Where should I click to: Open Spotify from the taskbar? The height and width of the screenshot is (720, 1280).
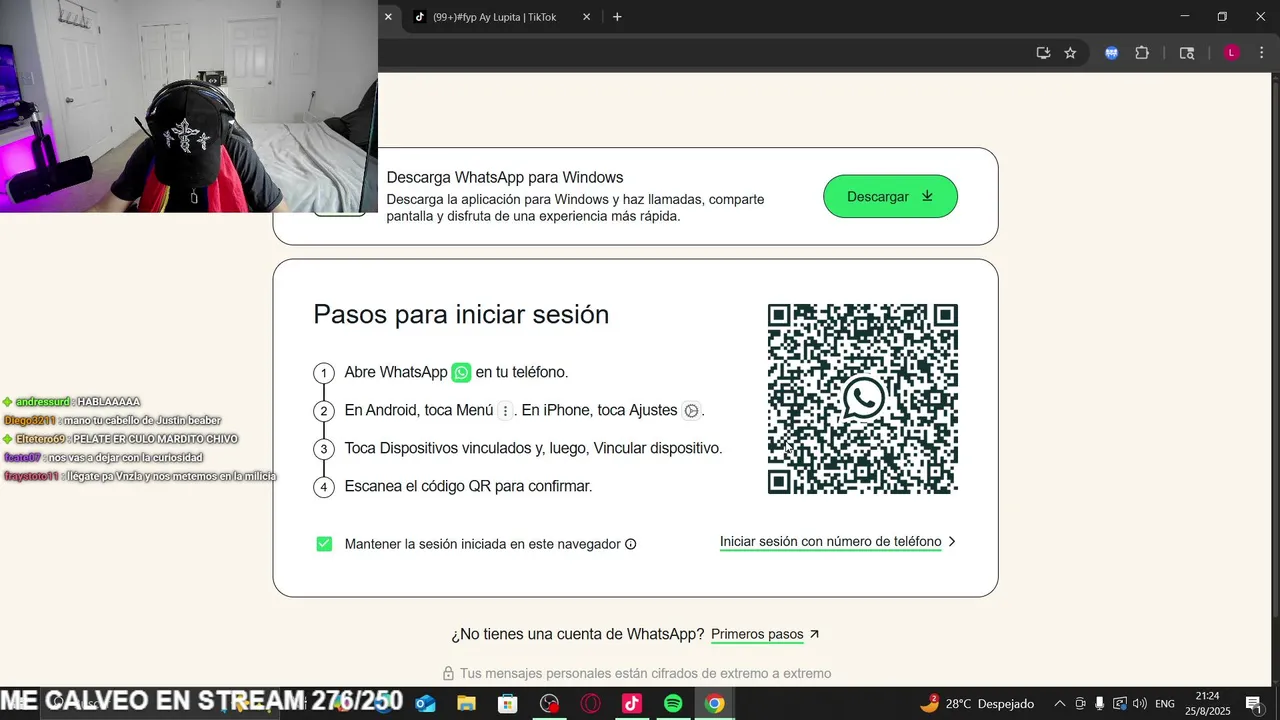tap(673, 704)
